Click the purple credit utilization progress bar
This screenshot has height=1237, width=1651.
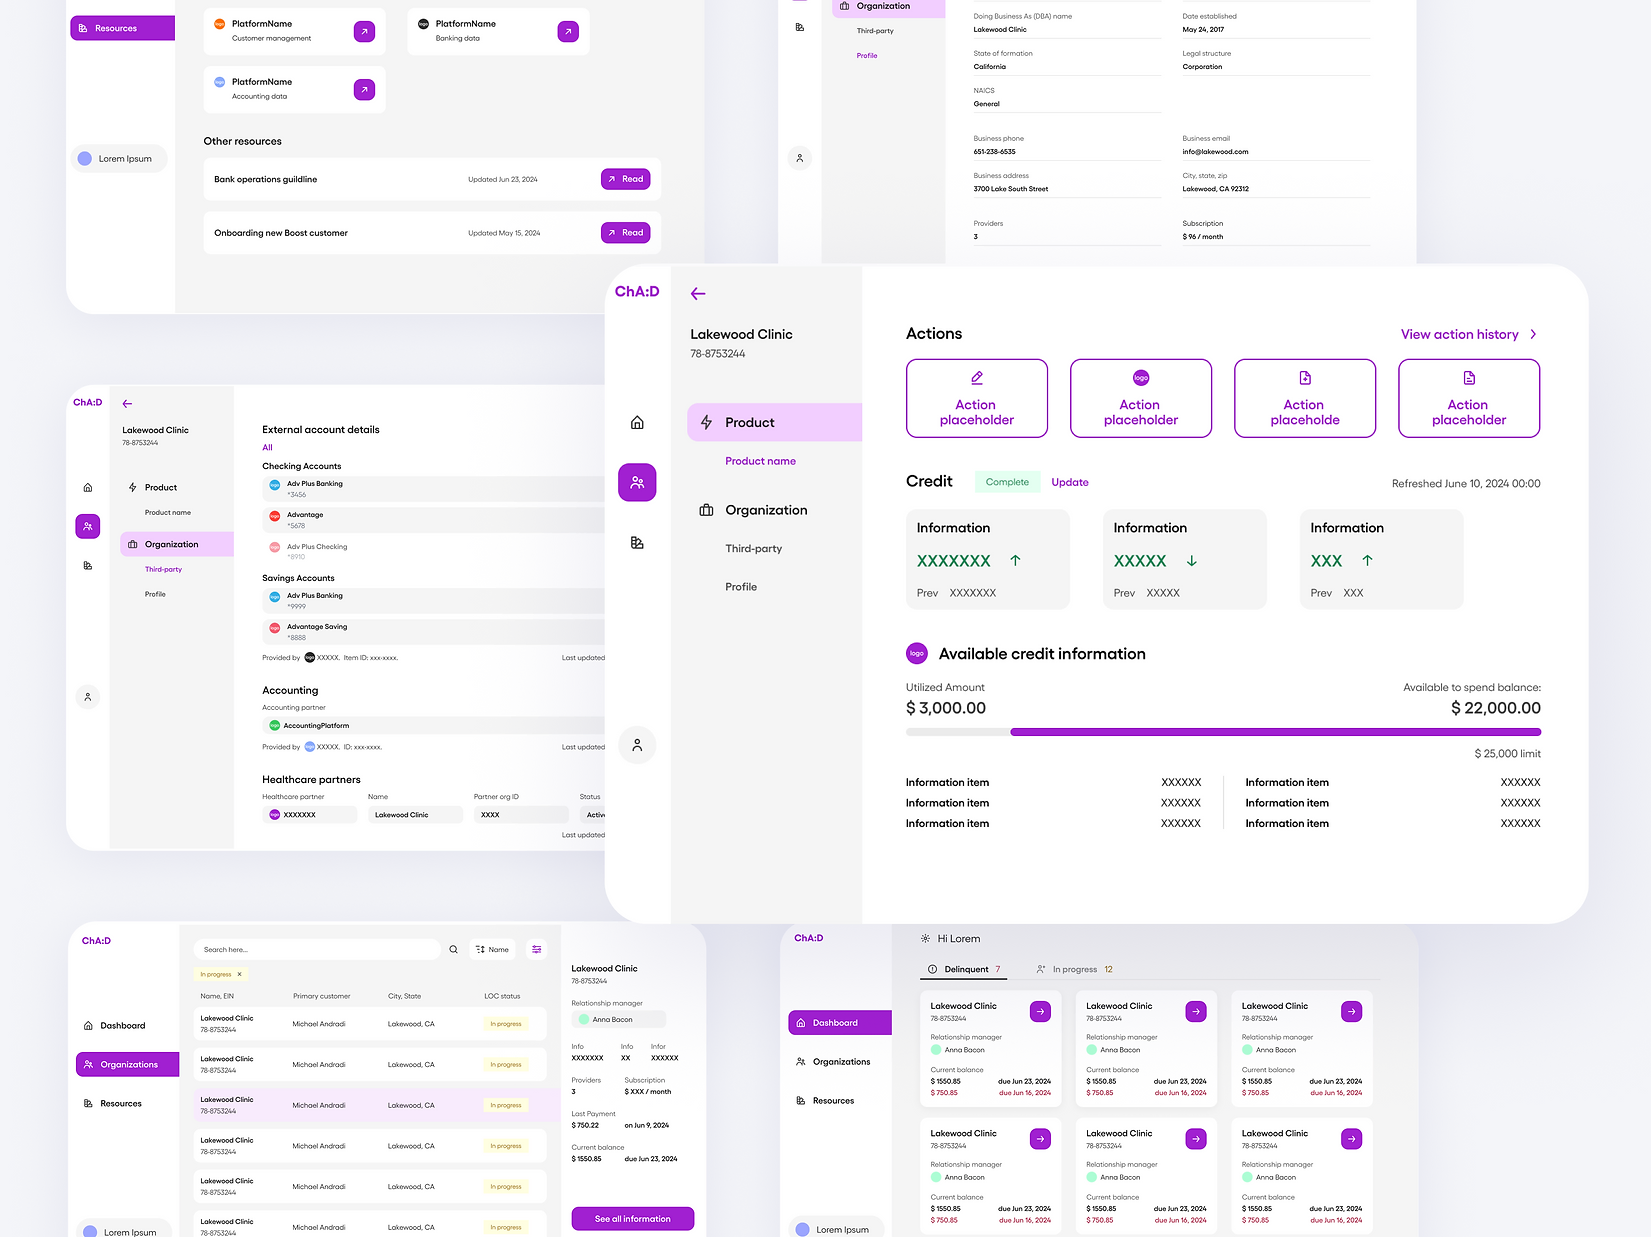1275,732
